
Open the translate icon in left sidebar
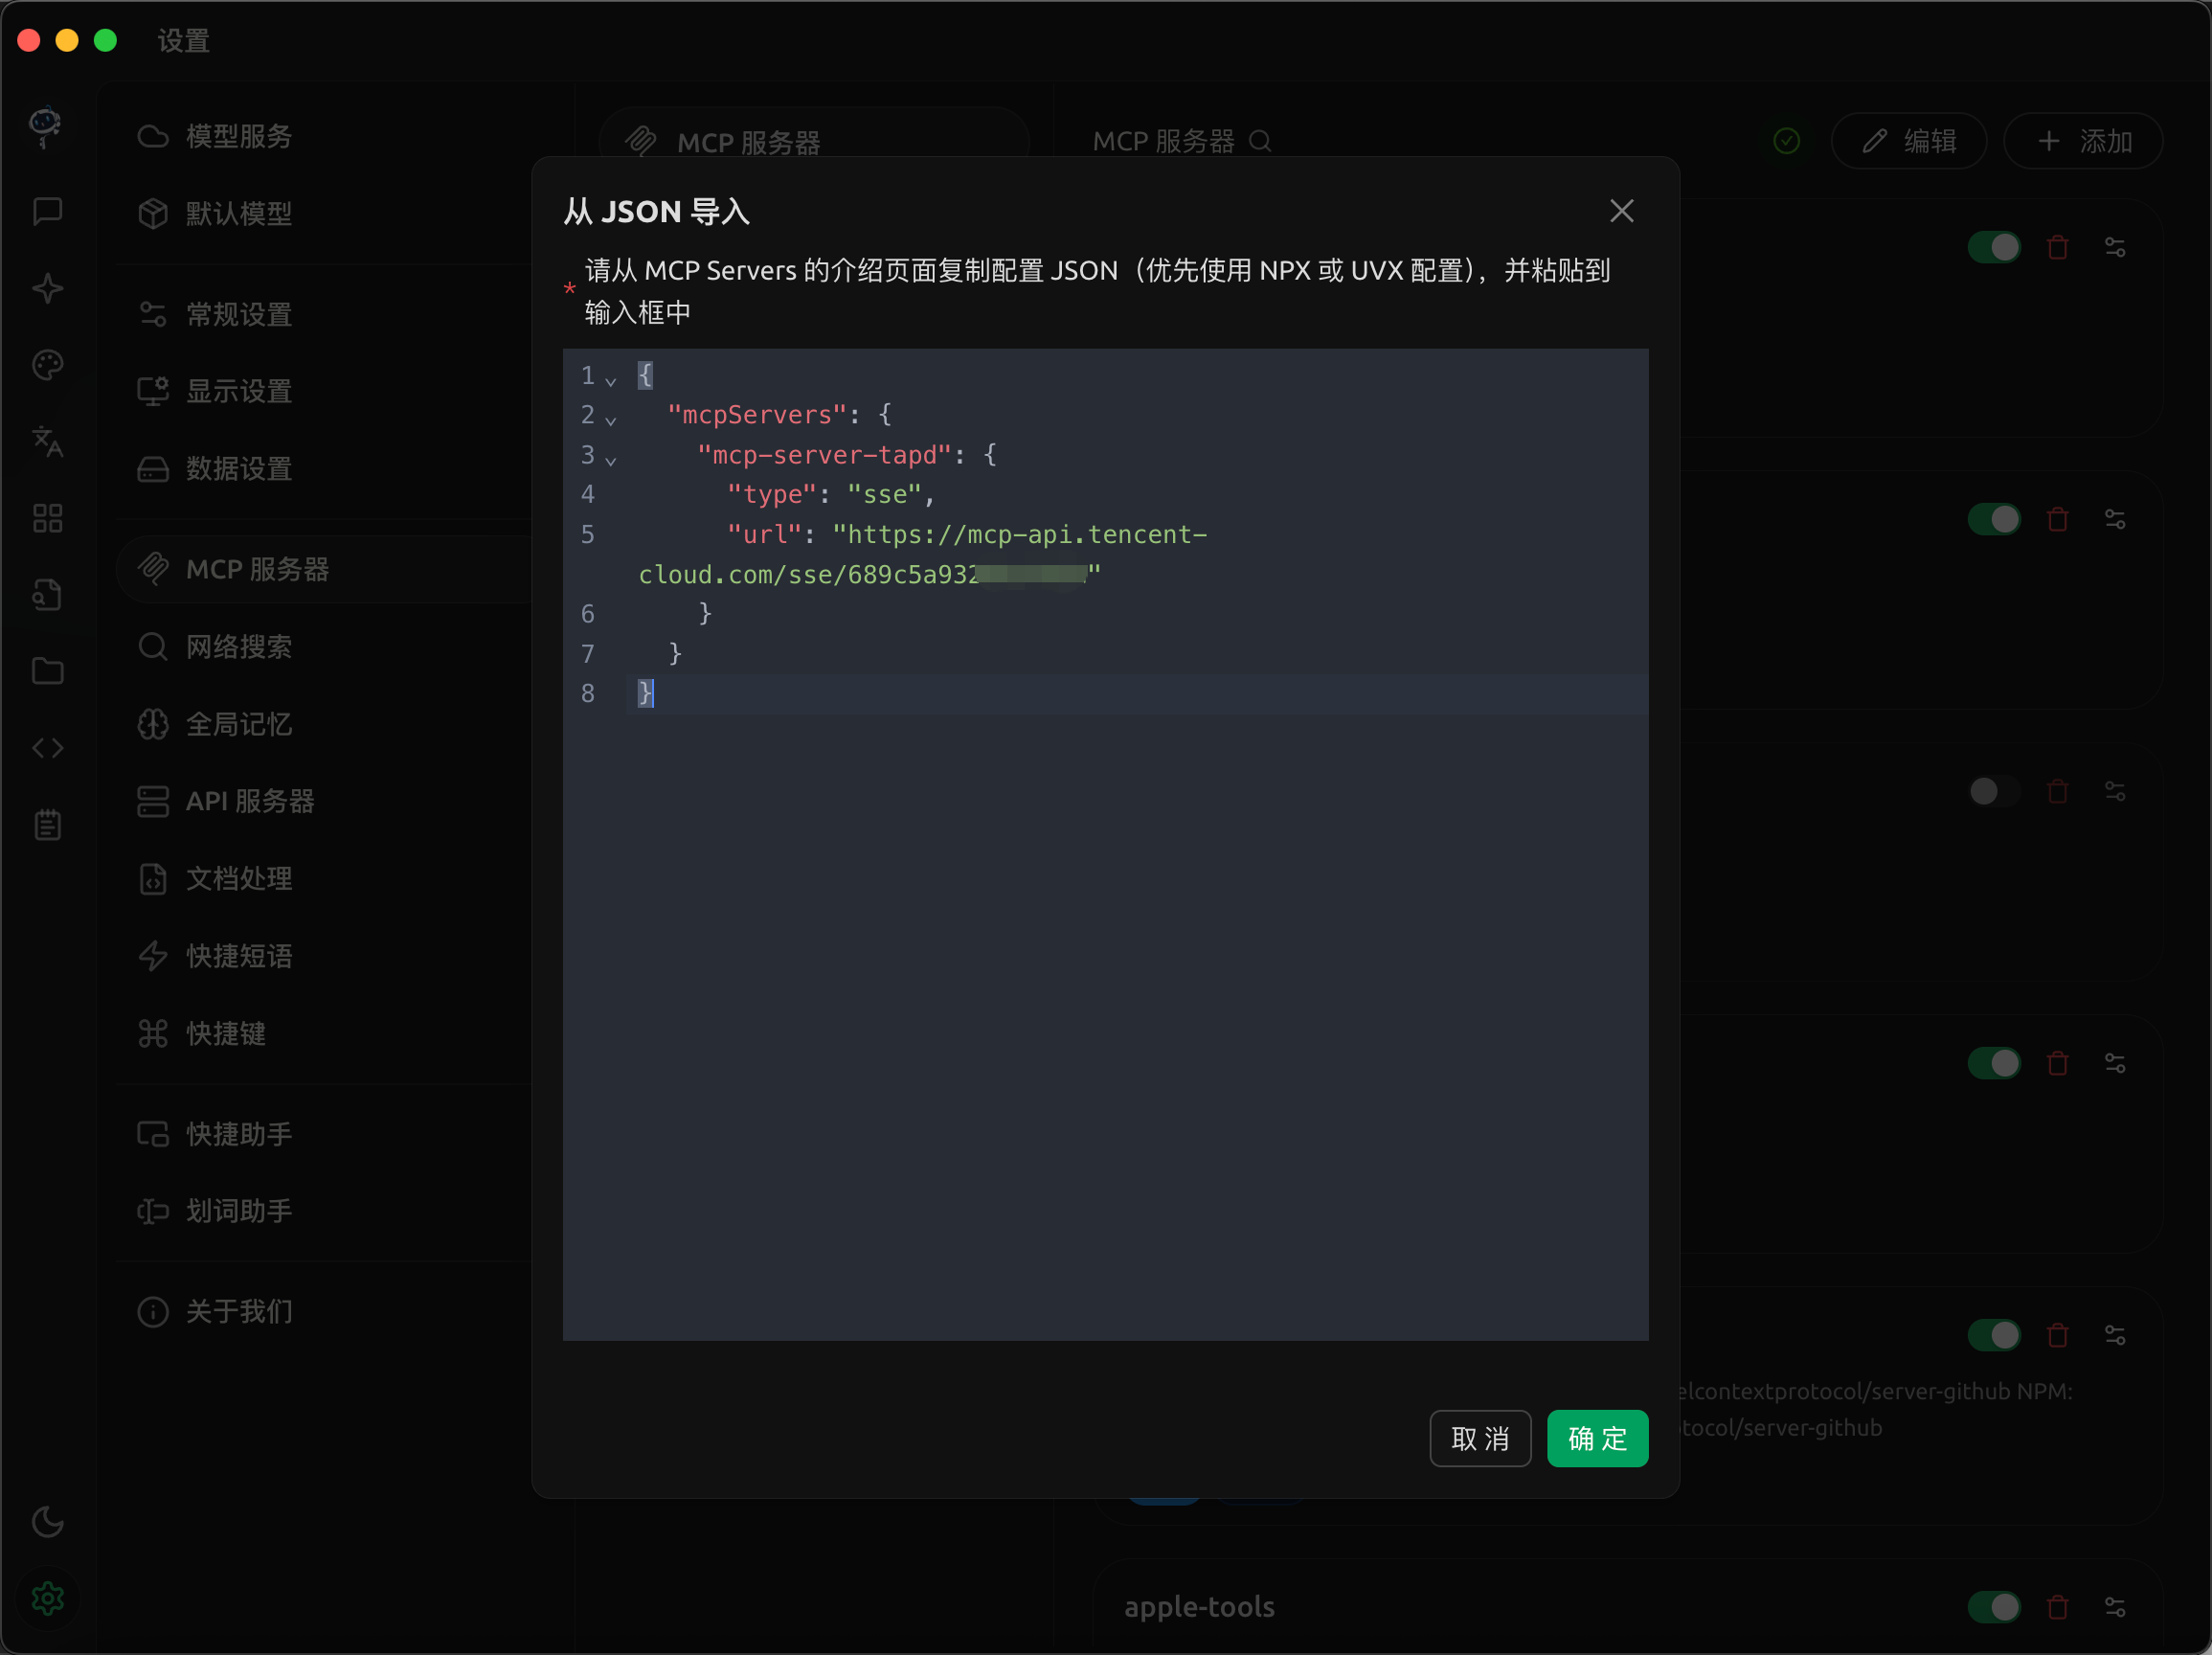pos(47,441)
